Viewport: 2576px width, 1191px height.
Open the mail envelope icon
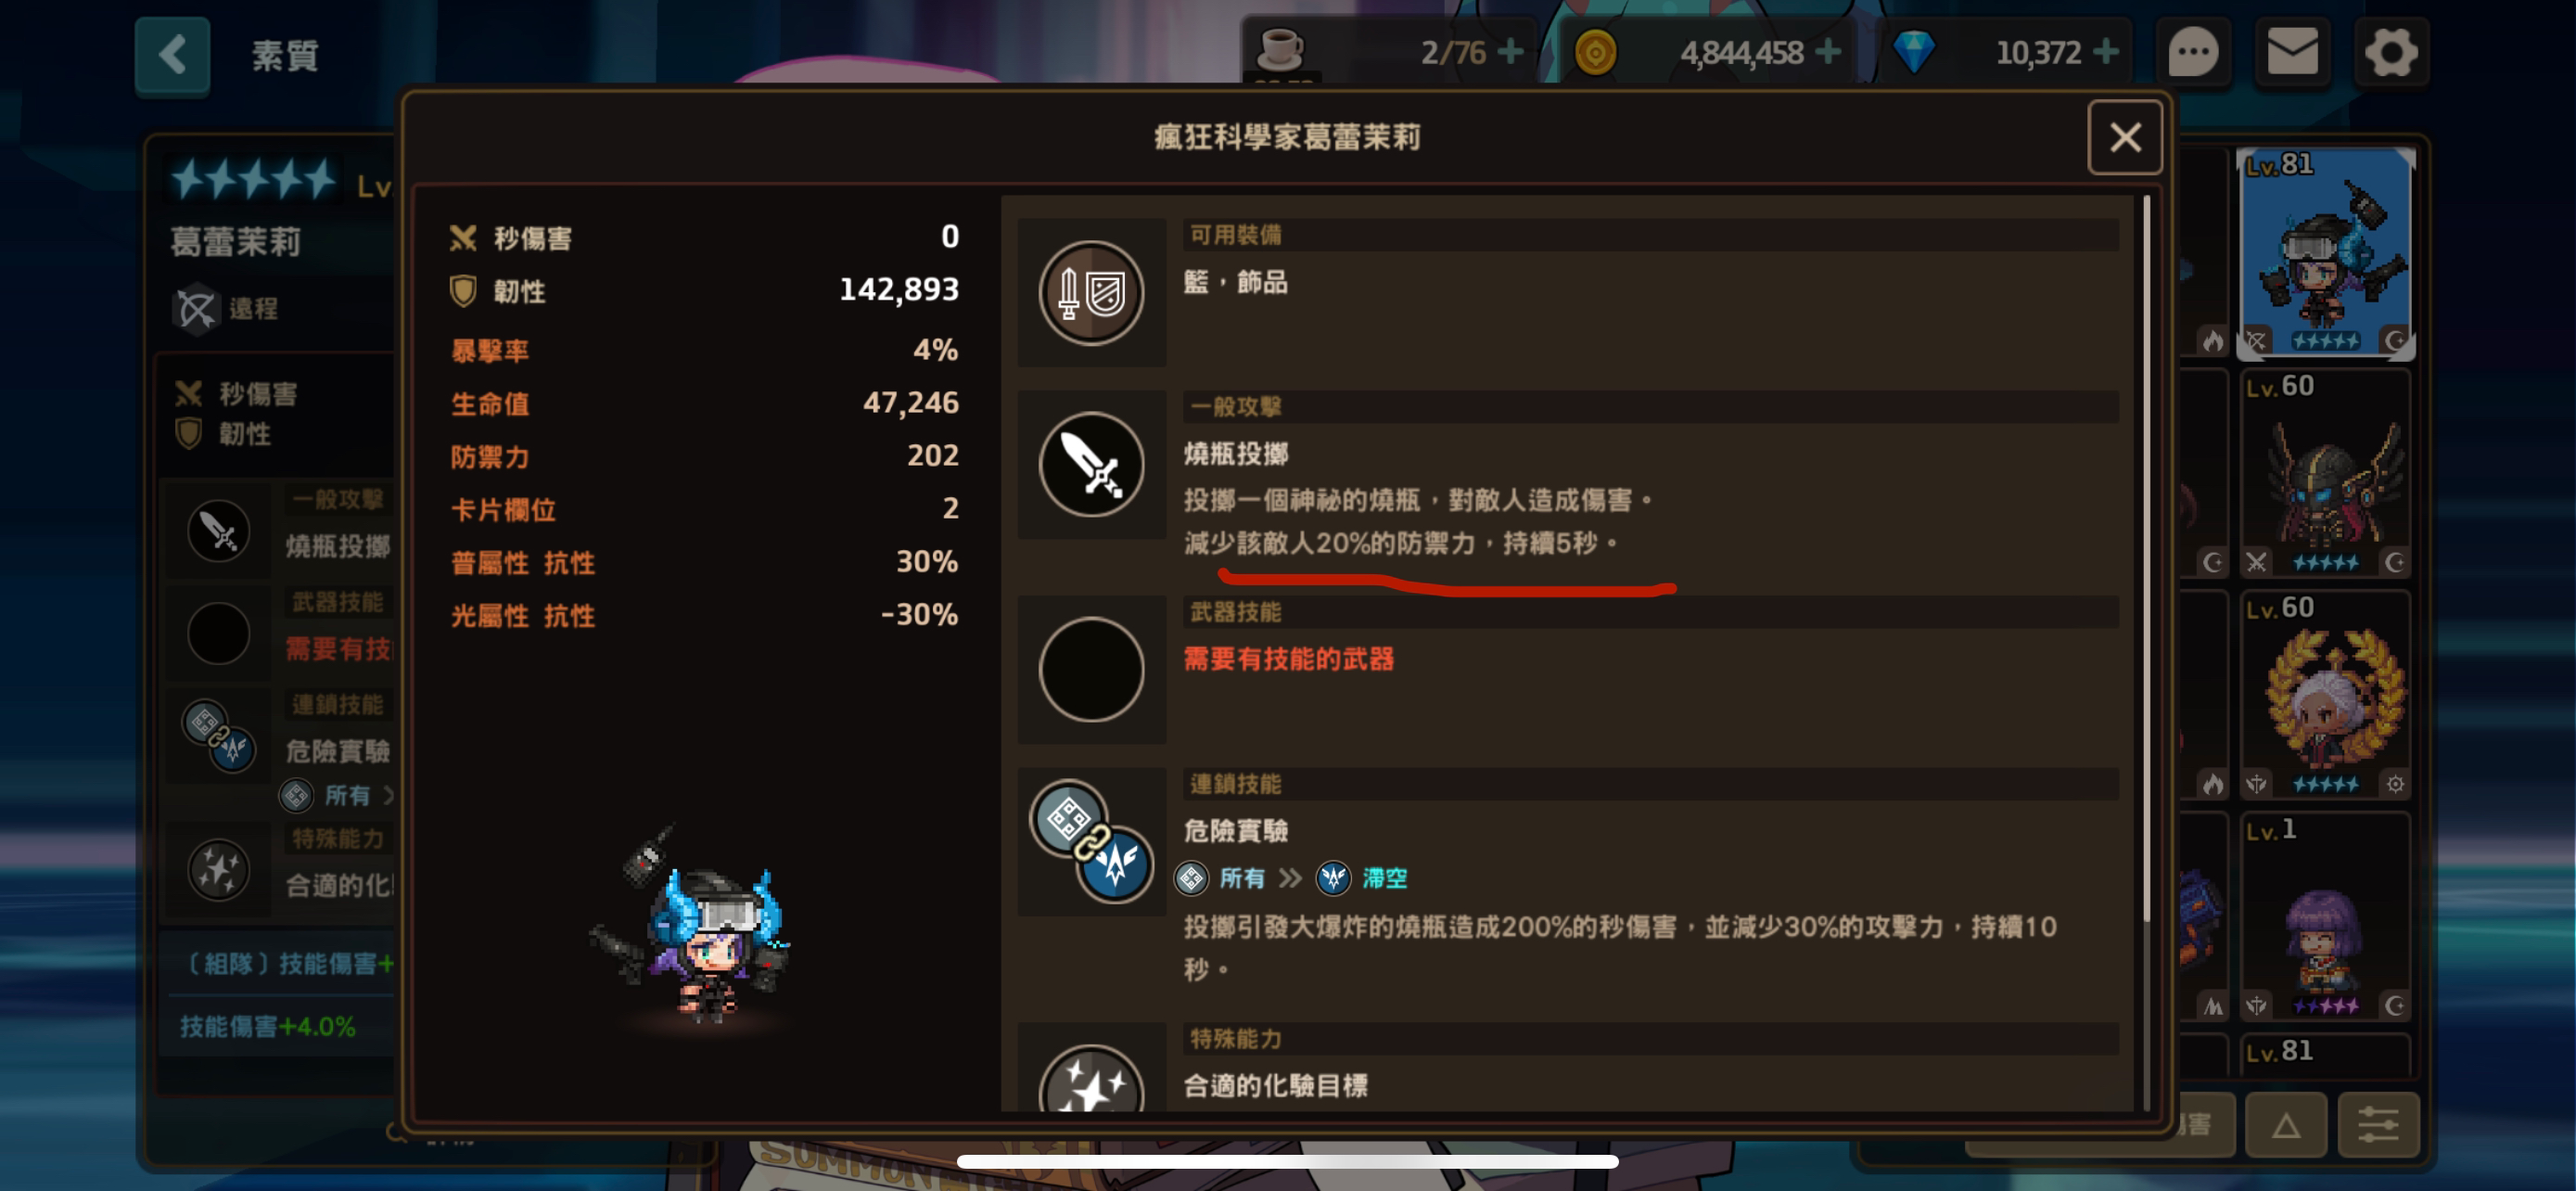[x=2292, y=52]
